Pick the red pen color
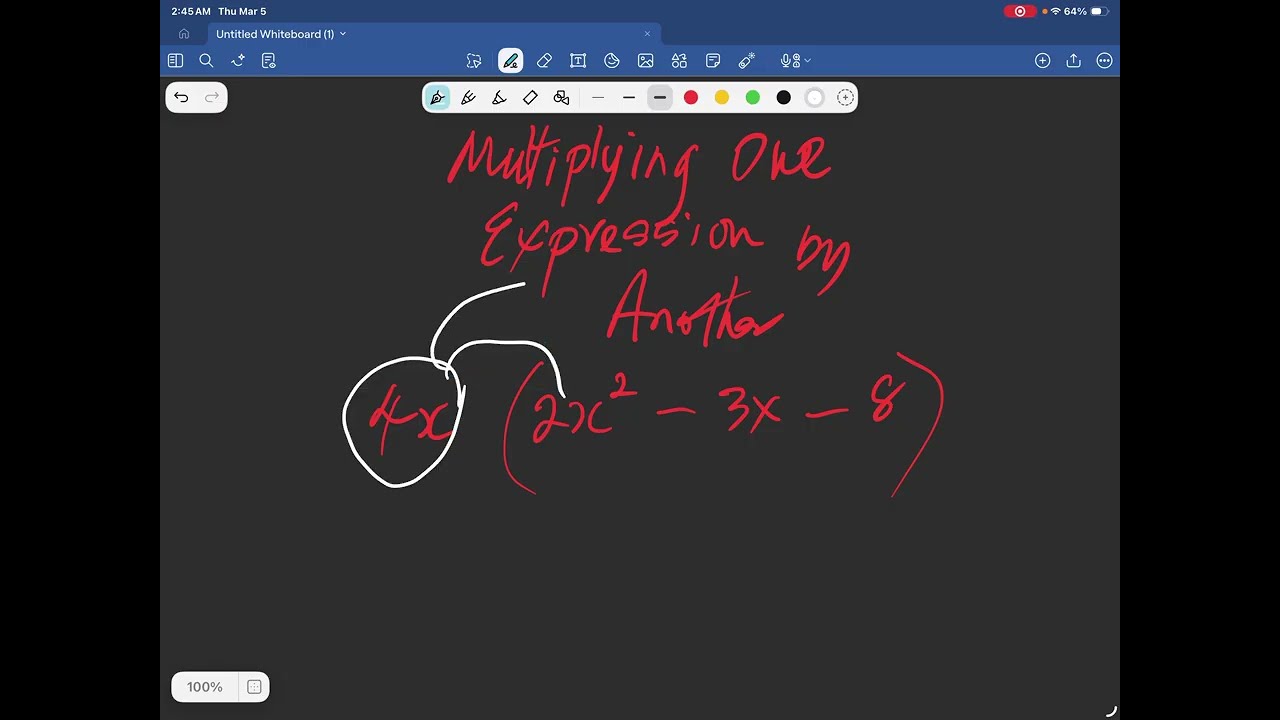 click(691, 97)
